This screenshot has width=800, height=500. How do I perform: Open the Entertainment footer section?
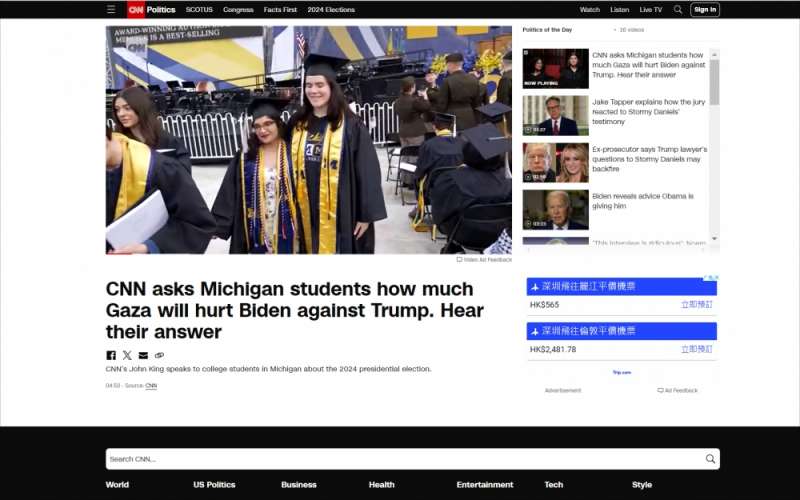pos(485,485)
